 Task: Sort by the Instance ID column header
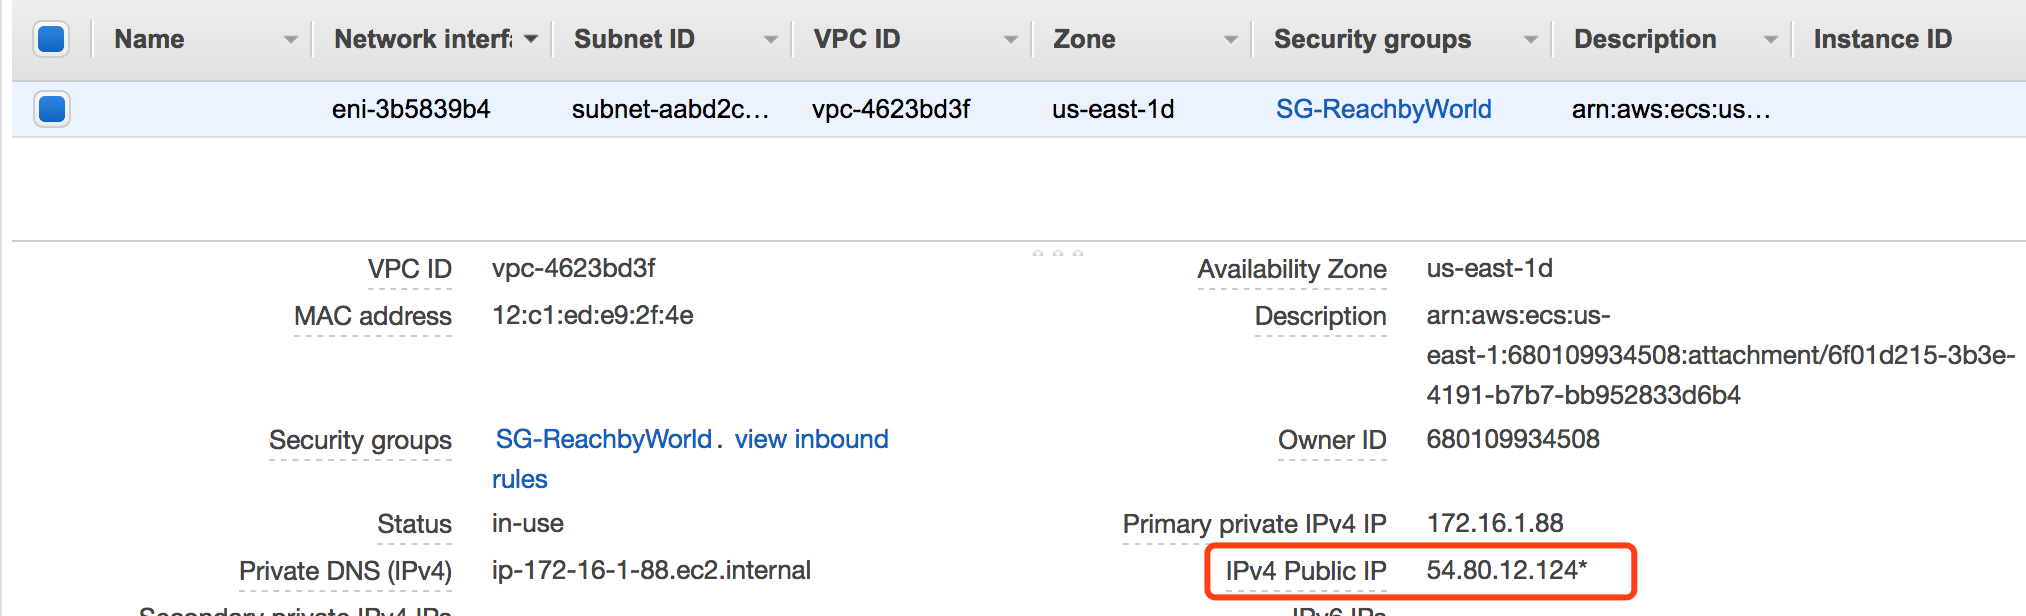pyautogui.click(x=1882, y=39)
